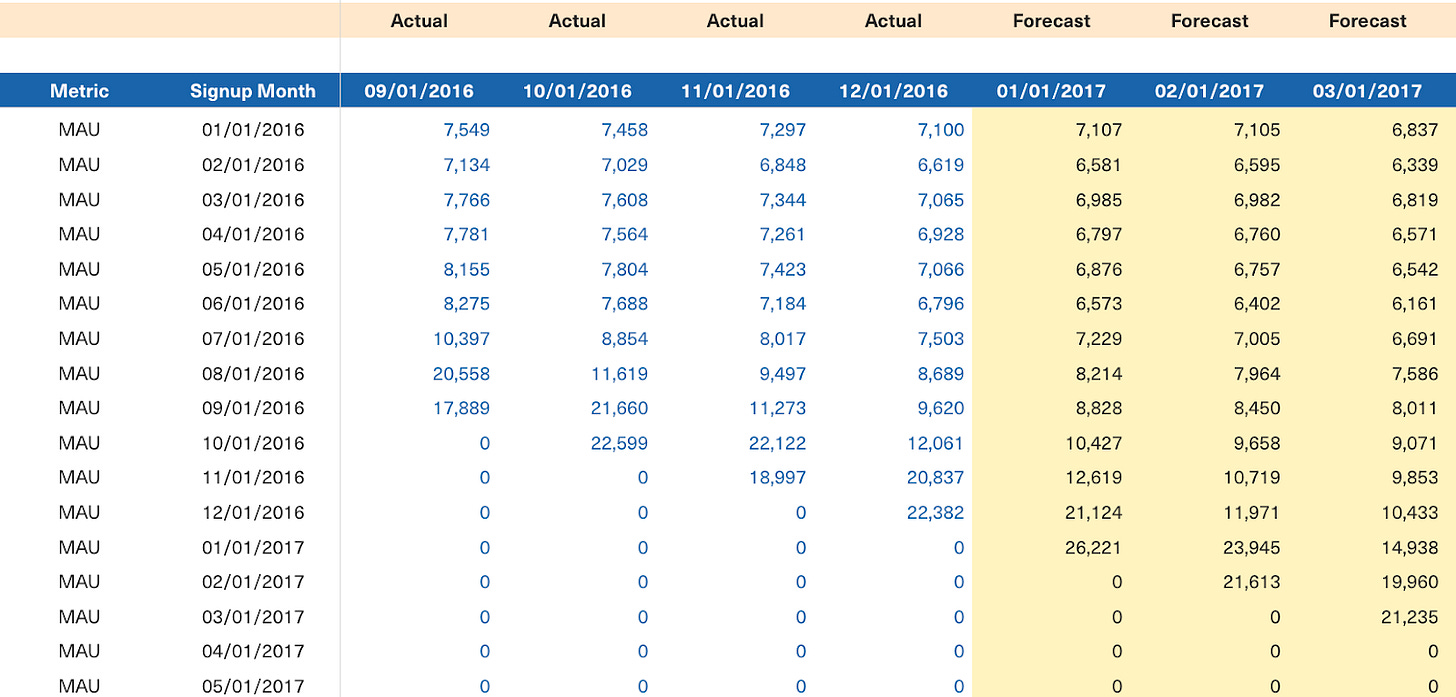Image resolution: width=1456 pixels, height=697 pixels.
Task: Select cell with value 10,397
Action: (461, 339)
